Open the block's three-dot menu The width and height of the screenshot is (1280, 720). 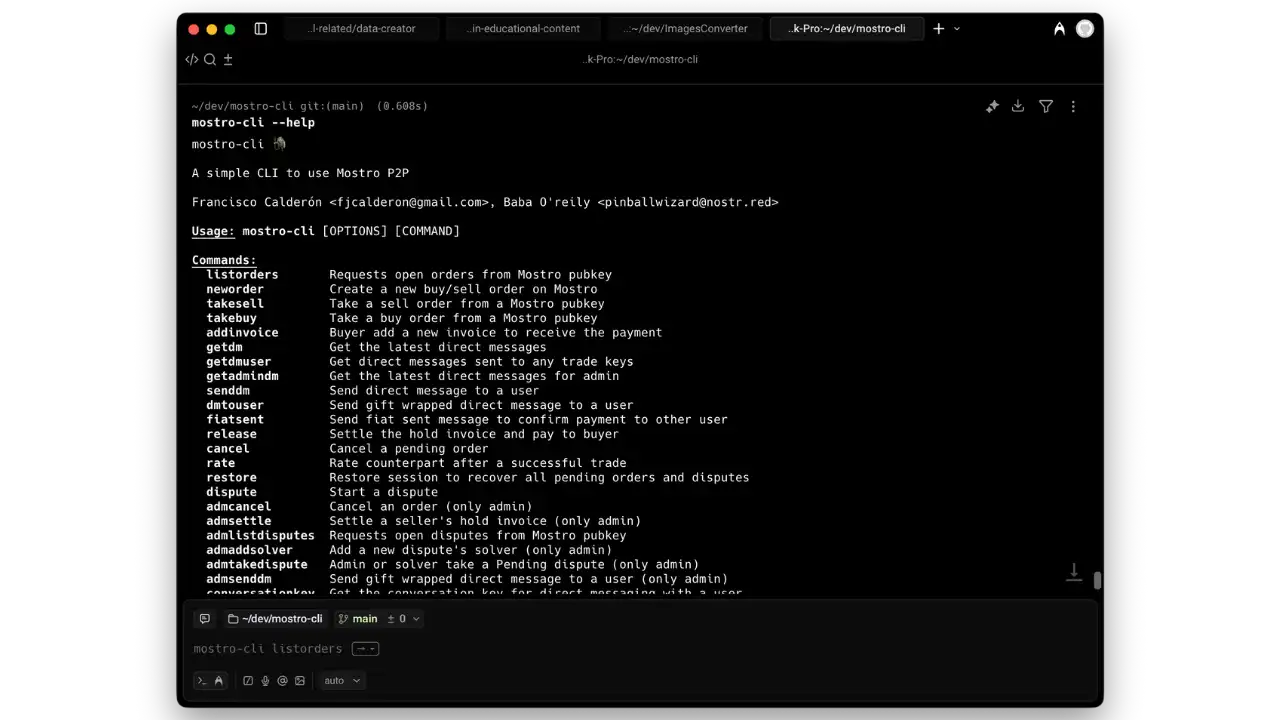pyautogui.click(x=1073, y=106)
